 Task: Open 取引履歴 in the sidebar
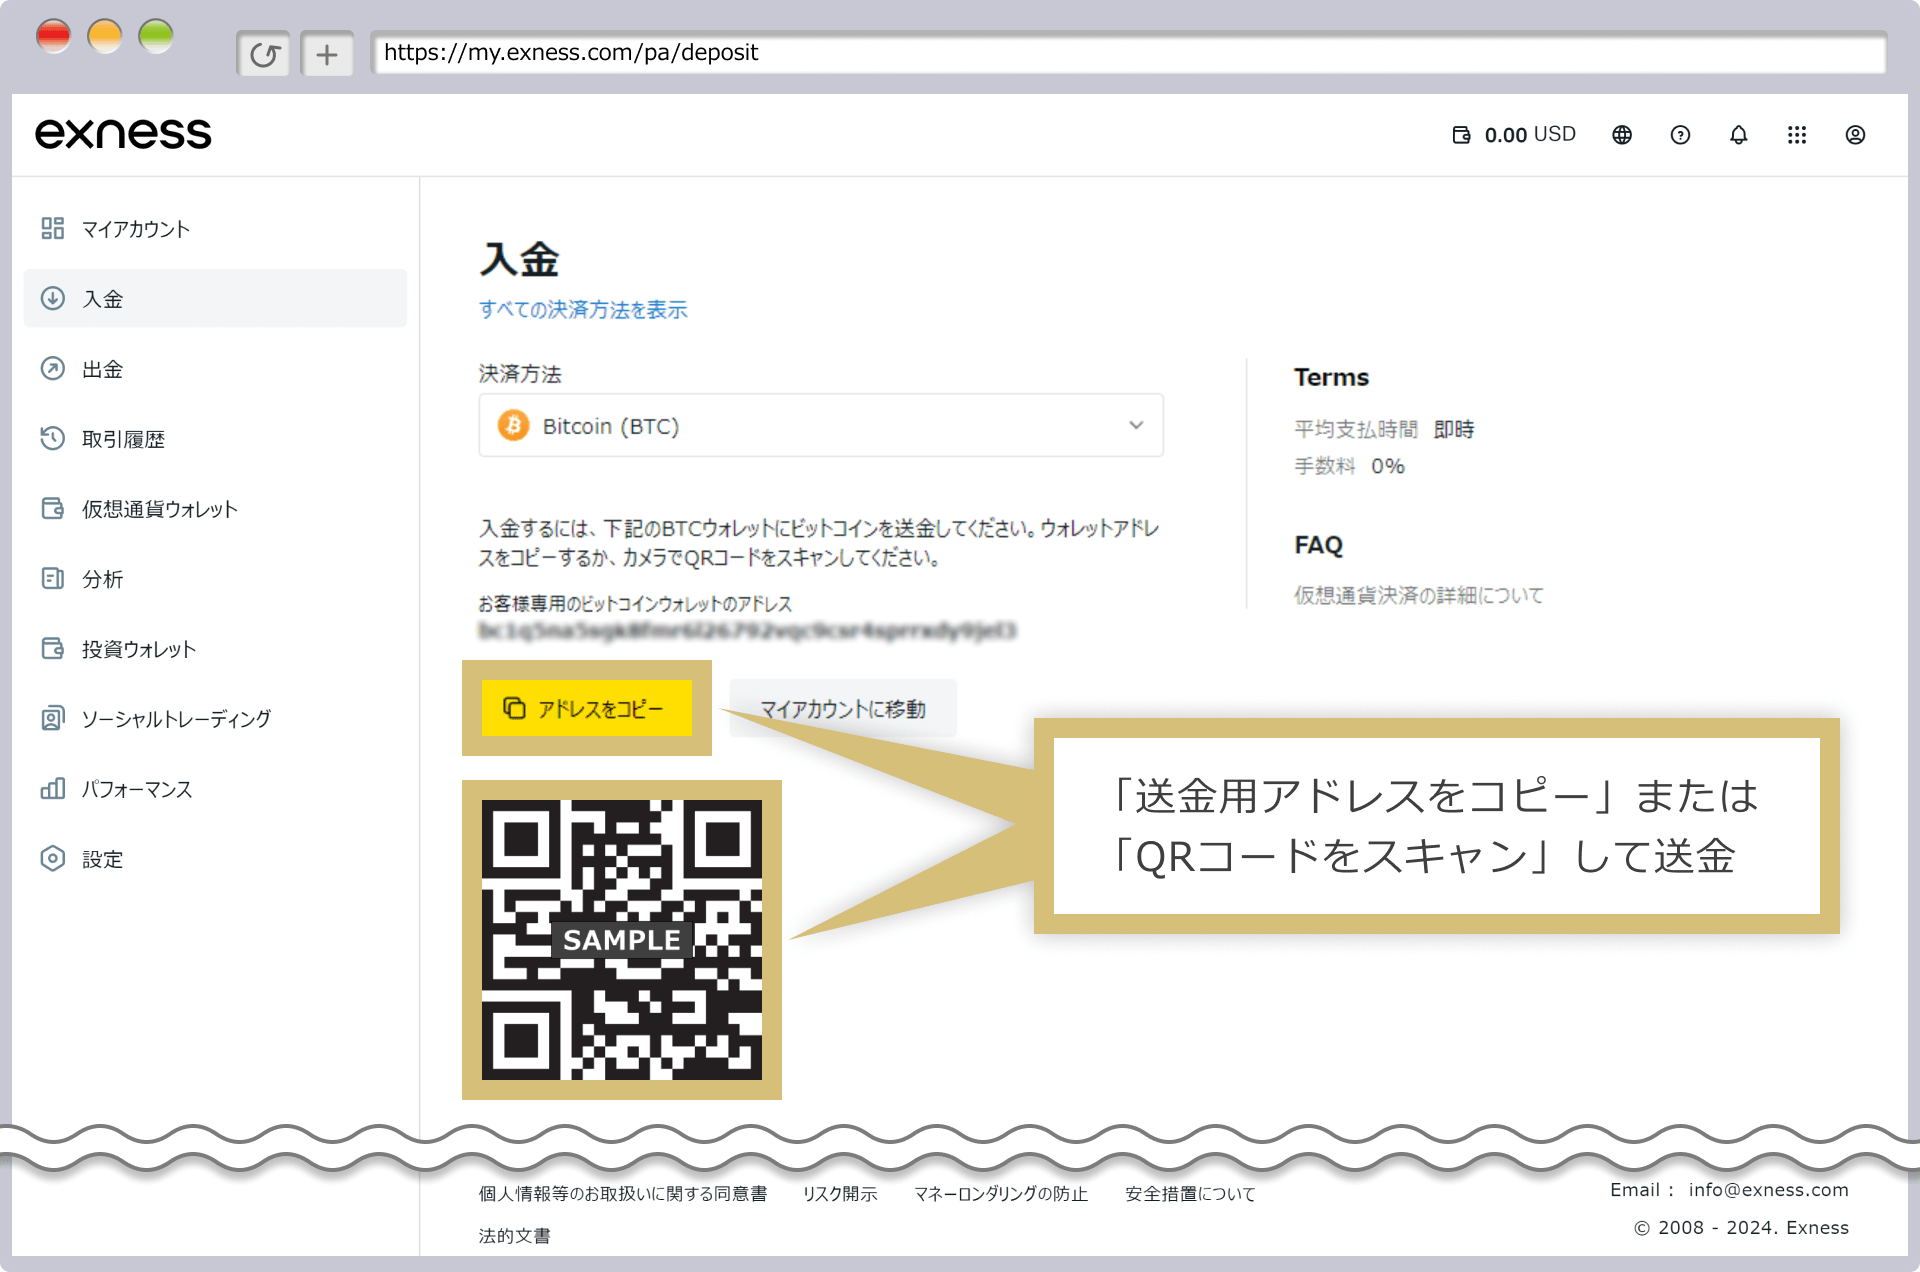tap(215, 439)
